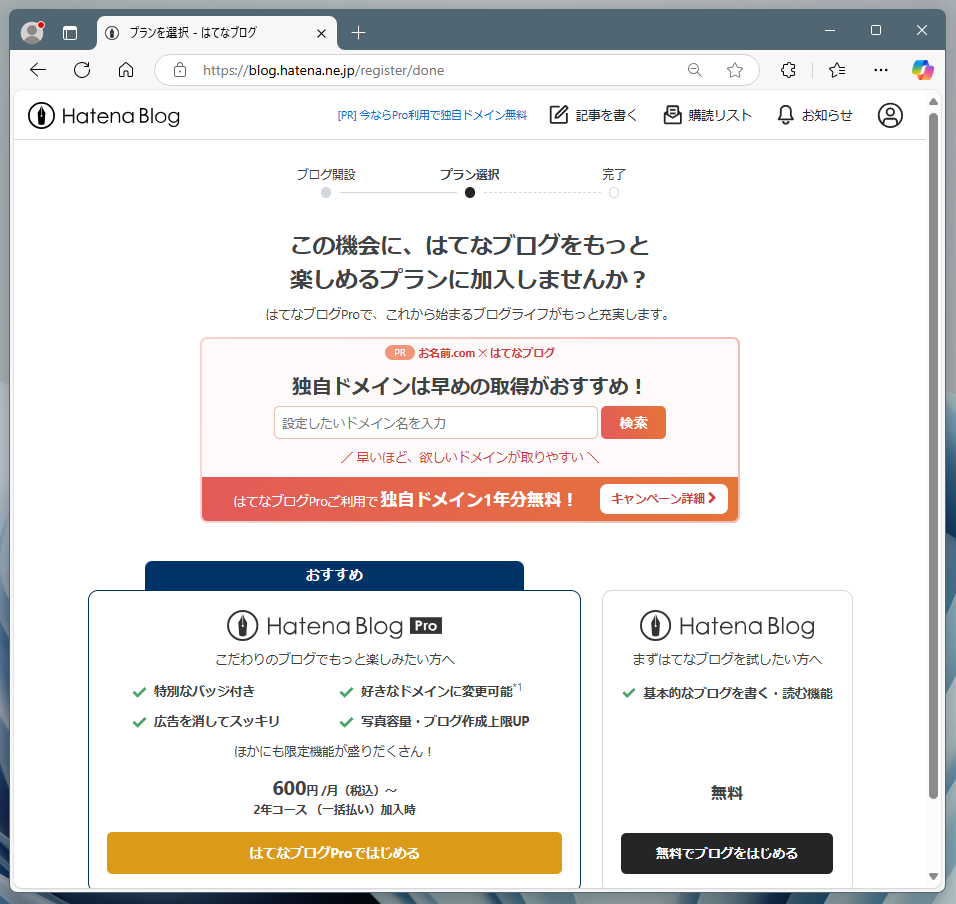This screenshot has height=904, width=956.
Task: Click the address bar URL
Action: coord(323,71)
